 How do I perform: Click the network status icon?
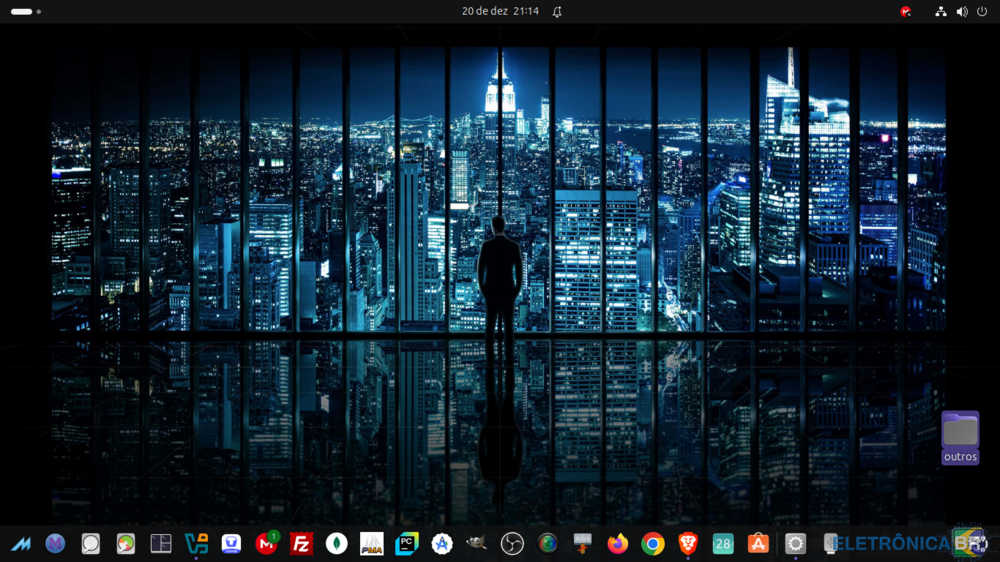point(941,11)
